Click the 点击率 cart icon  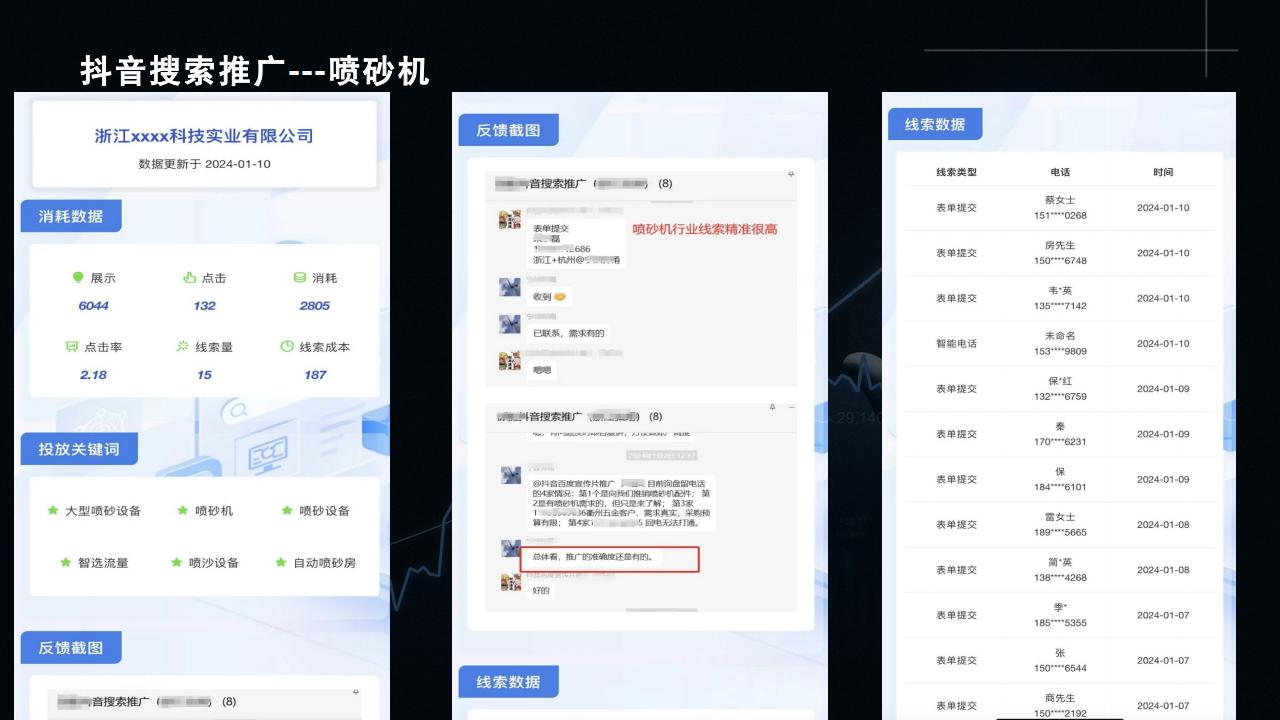click(x=72, y=347)
